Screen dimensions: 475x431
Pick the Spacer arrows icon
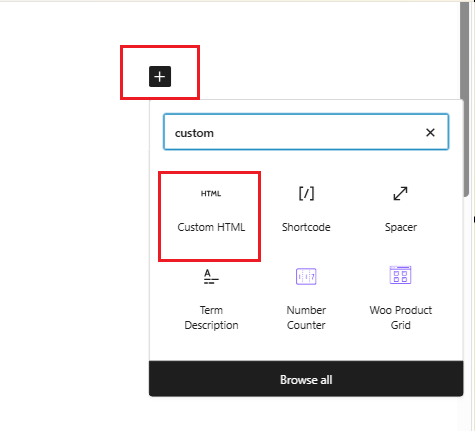point(400,193)
